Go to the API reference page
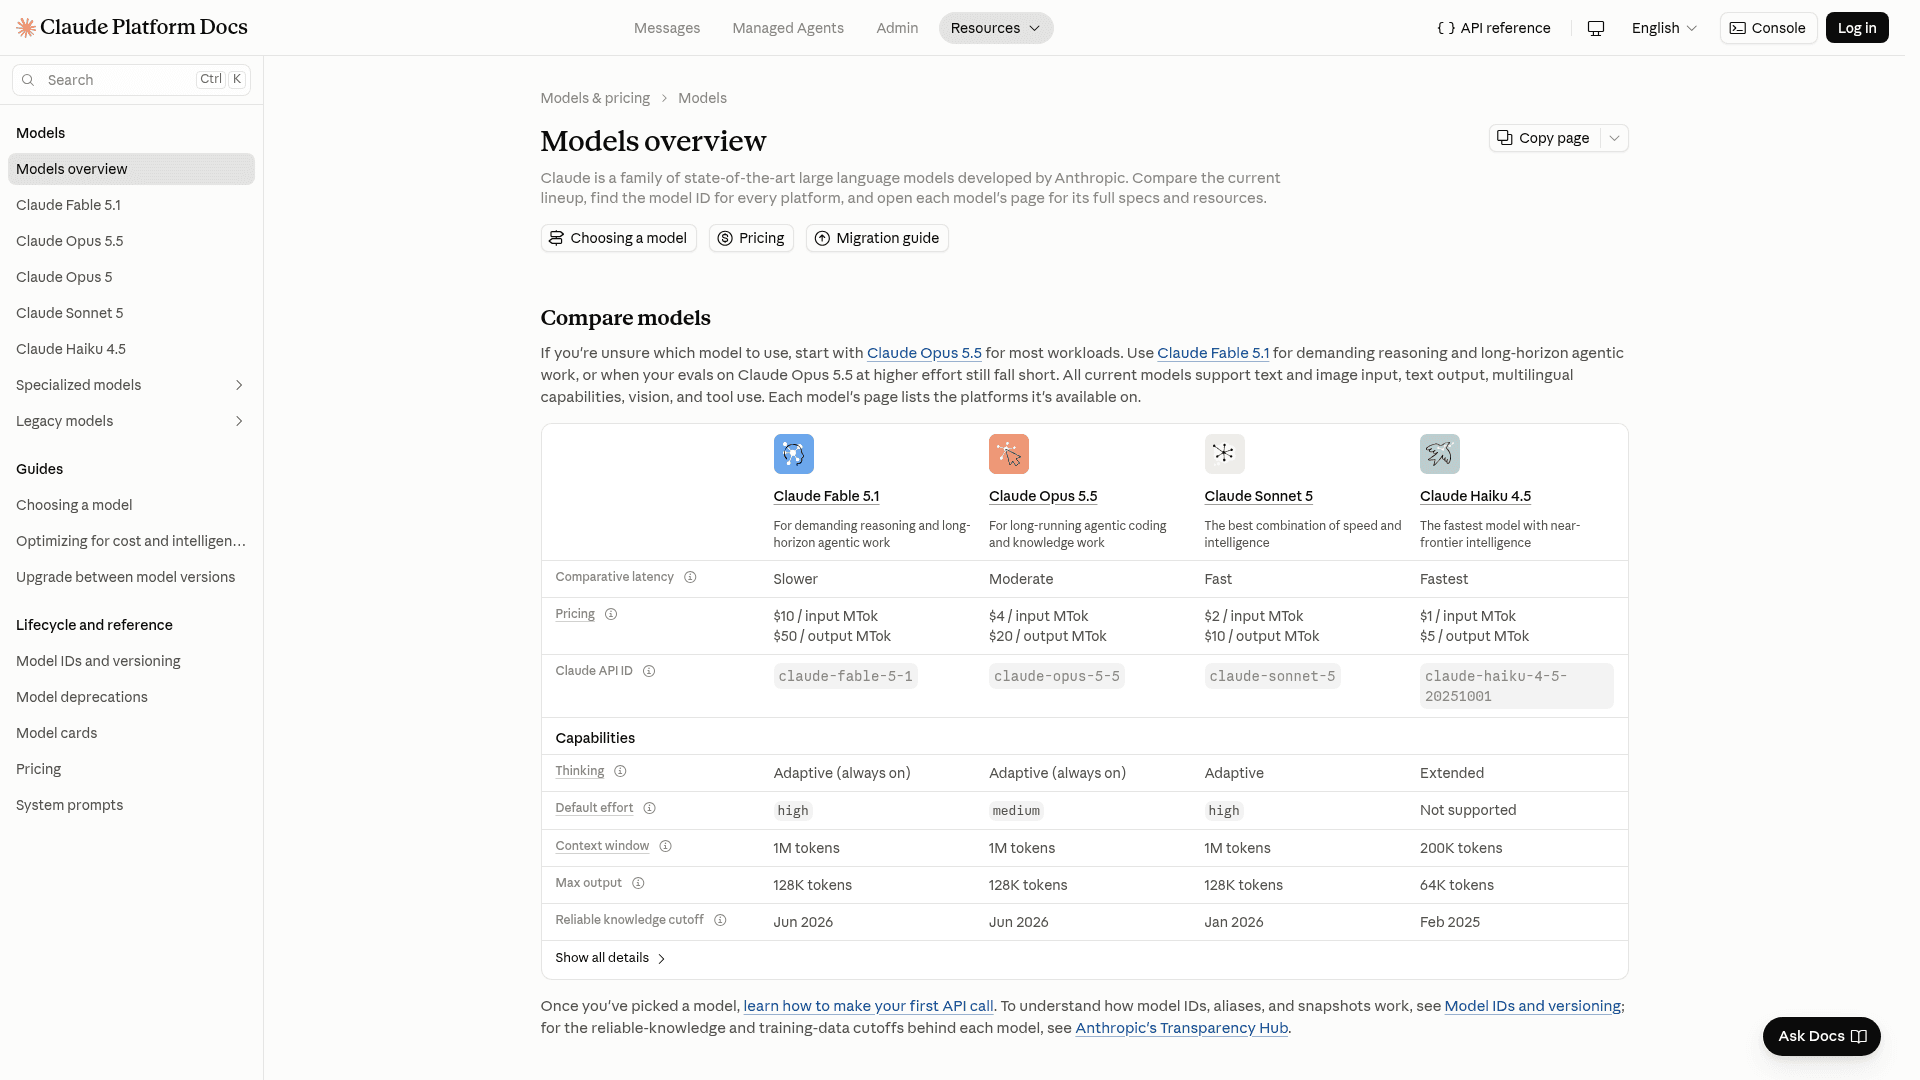Viewport: 1920px width, 1080px height. [x=1494, y=28]
